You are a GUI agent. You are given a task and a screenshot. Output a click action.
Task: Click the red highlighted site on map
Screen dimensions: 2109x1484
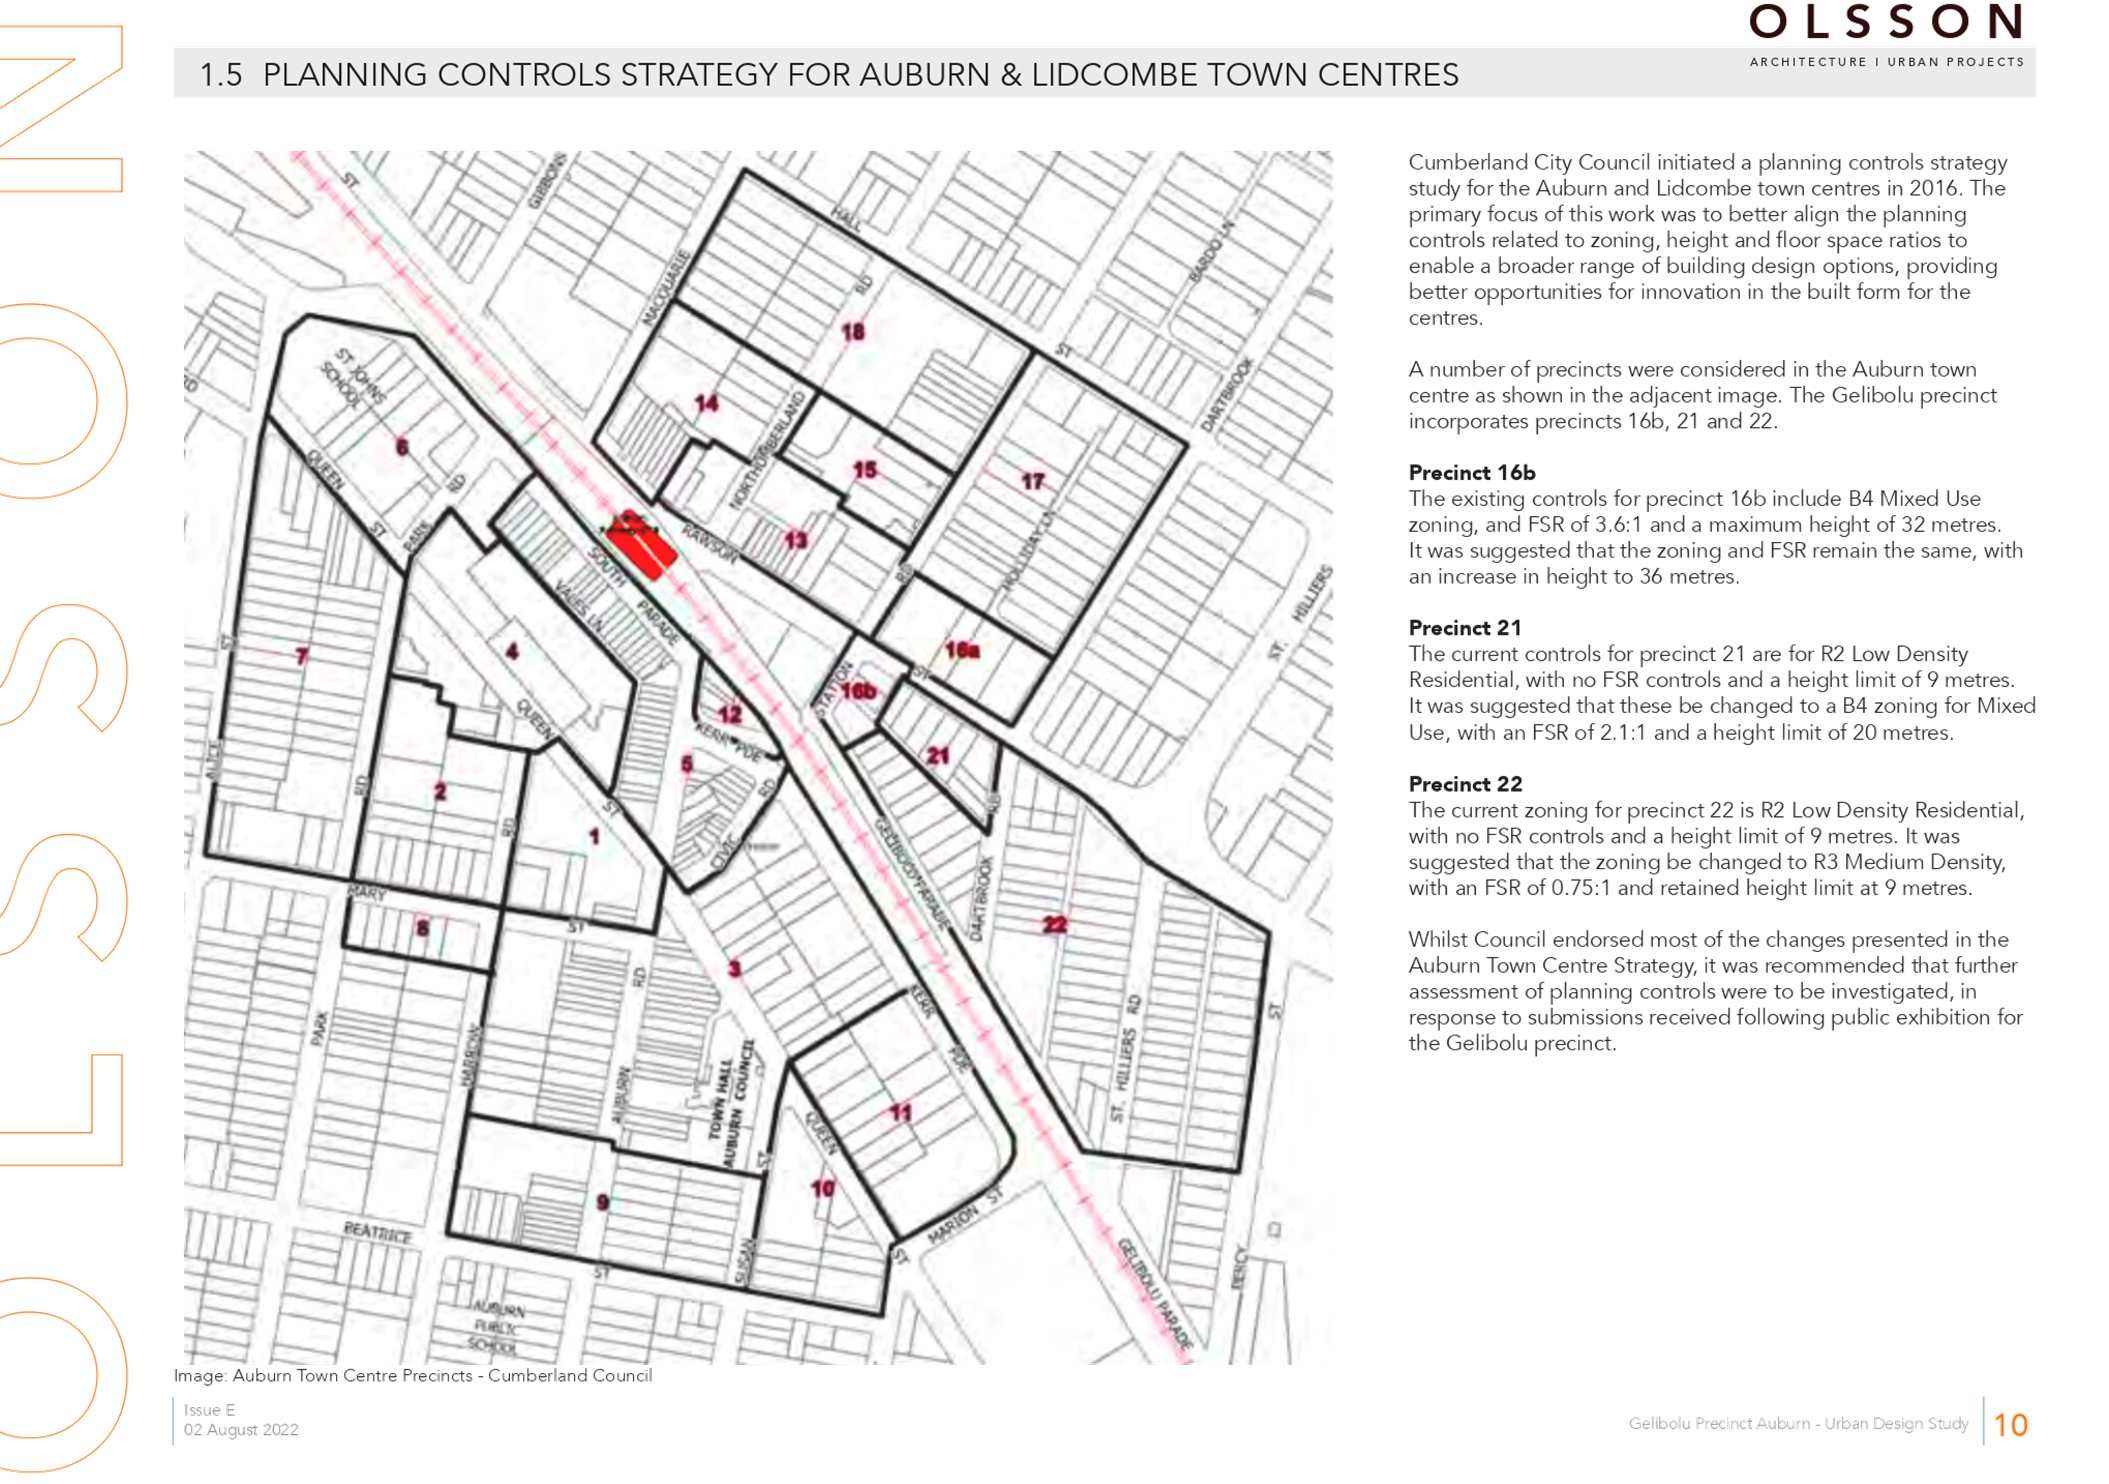coord(642,546)
